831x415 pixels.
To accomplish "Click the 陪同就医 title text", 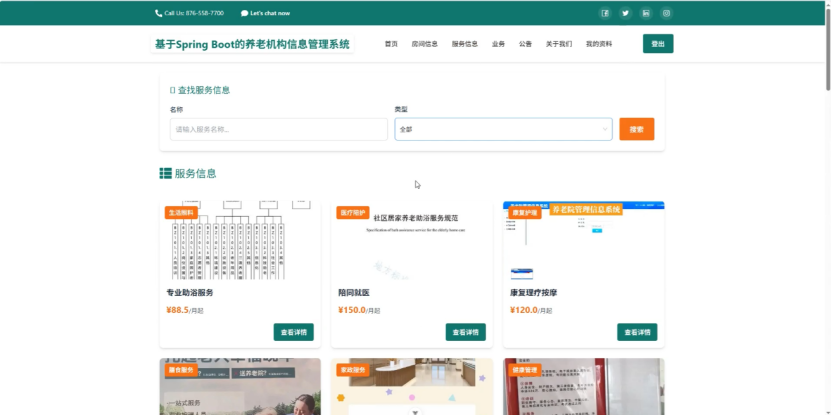I will [353, 293].
